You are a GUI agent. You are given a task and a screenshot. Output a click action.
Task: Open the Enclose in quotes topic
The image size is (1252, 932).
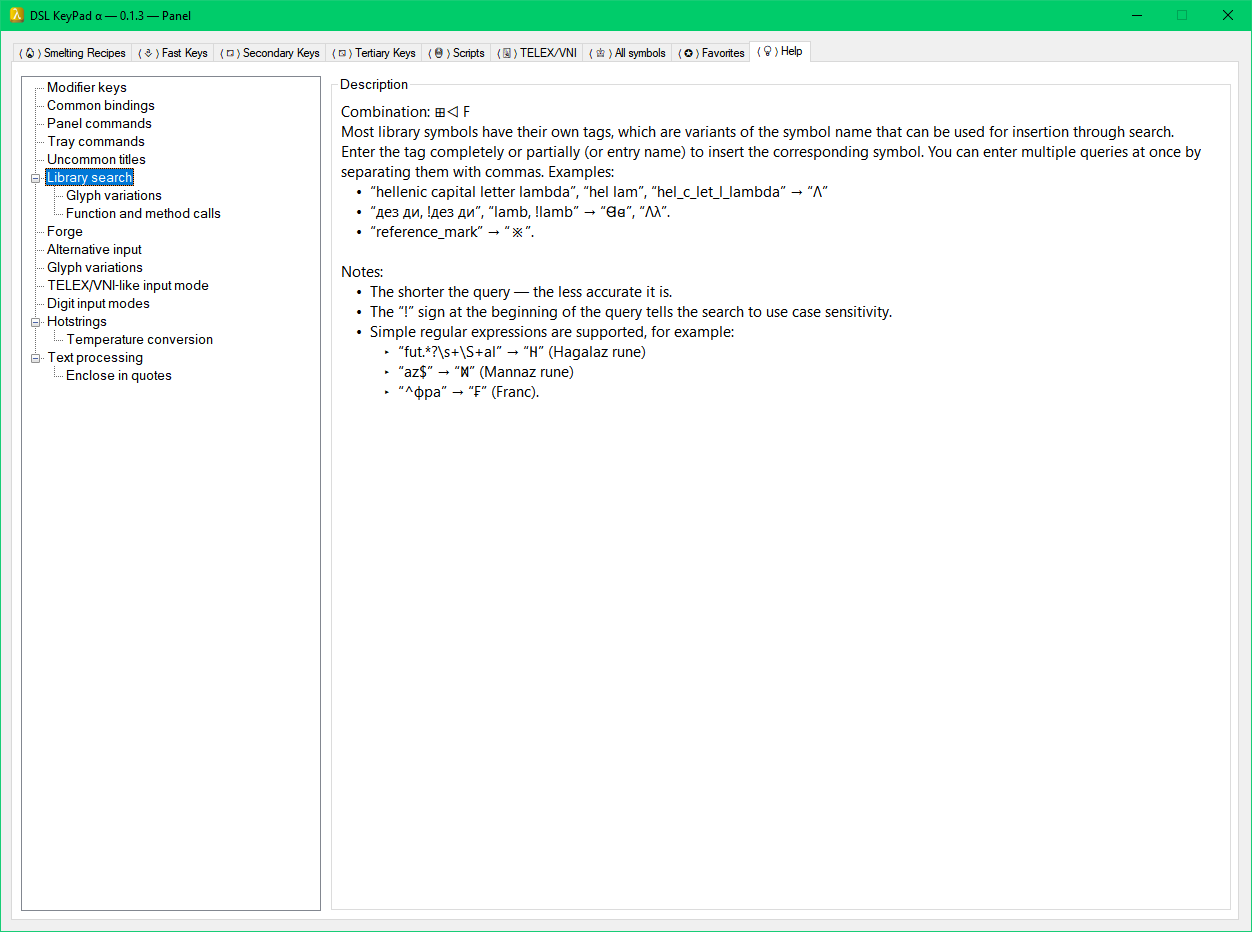119,376
